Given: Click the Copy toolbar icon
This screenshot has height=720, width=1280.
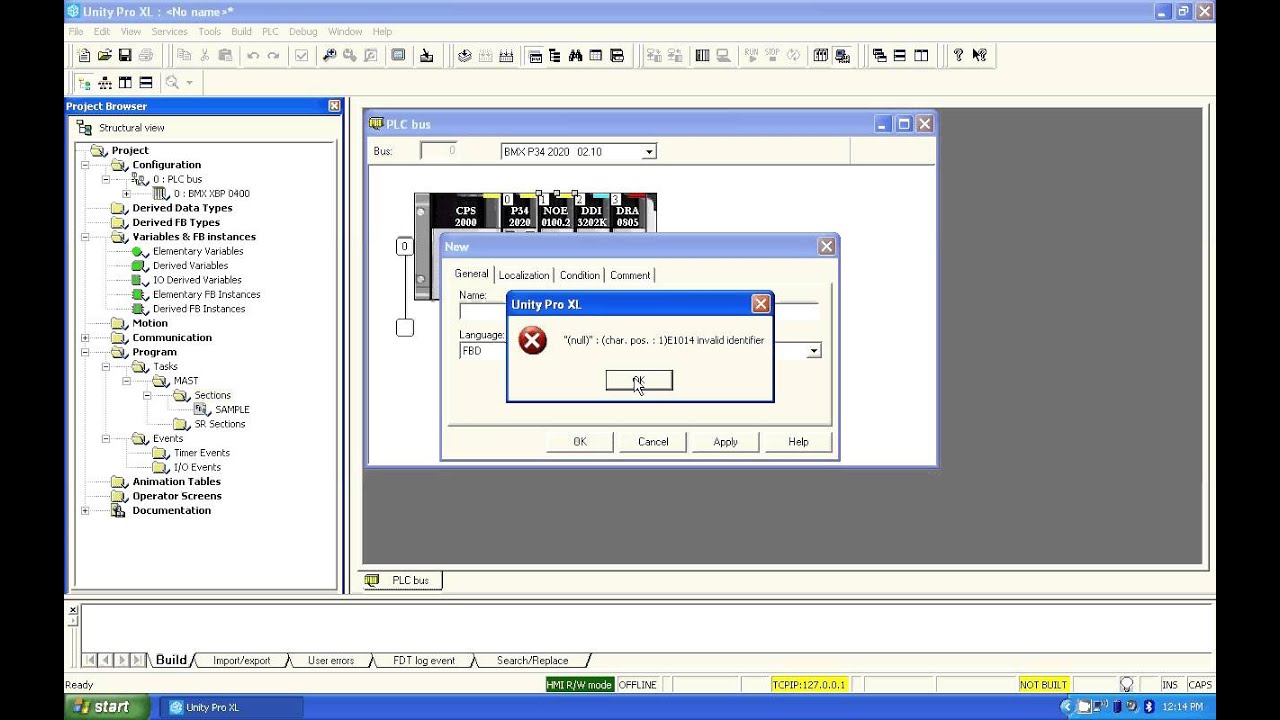Looking at the screenshot, I should coord(184,56).
